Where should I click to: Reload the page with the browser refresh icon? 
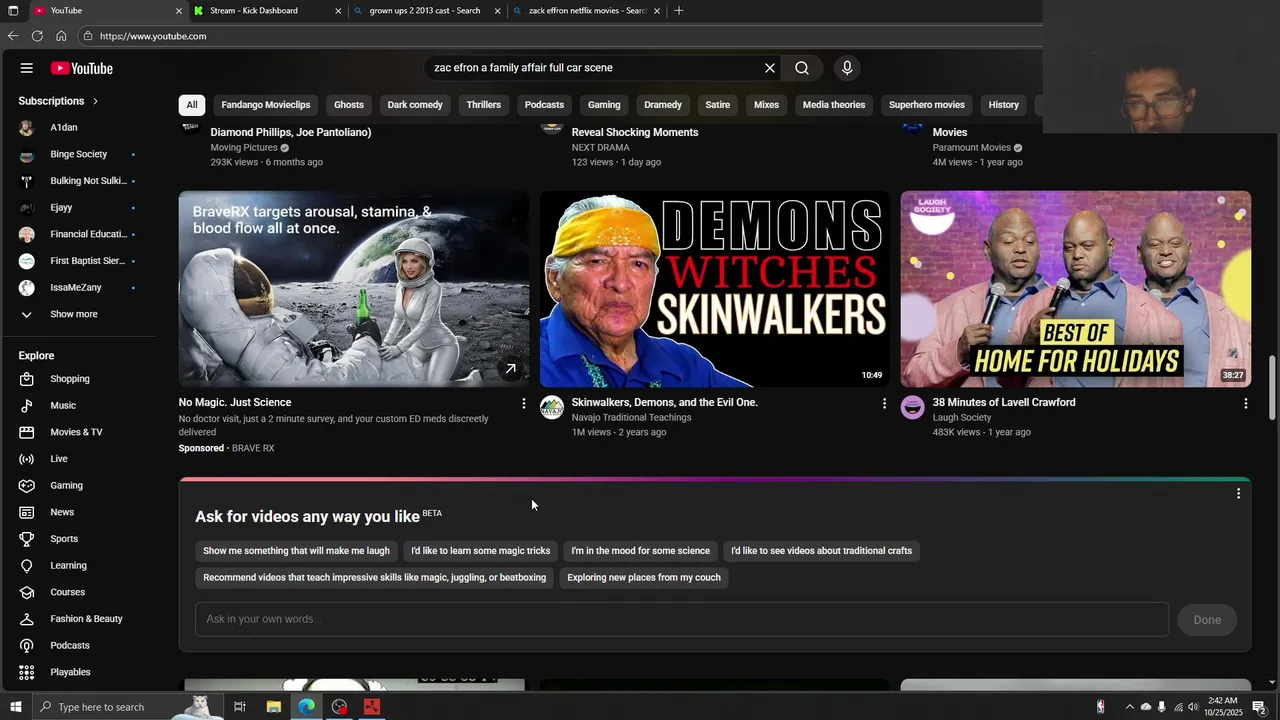click(37, 36)
